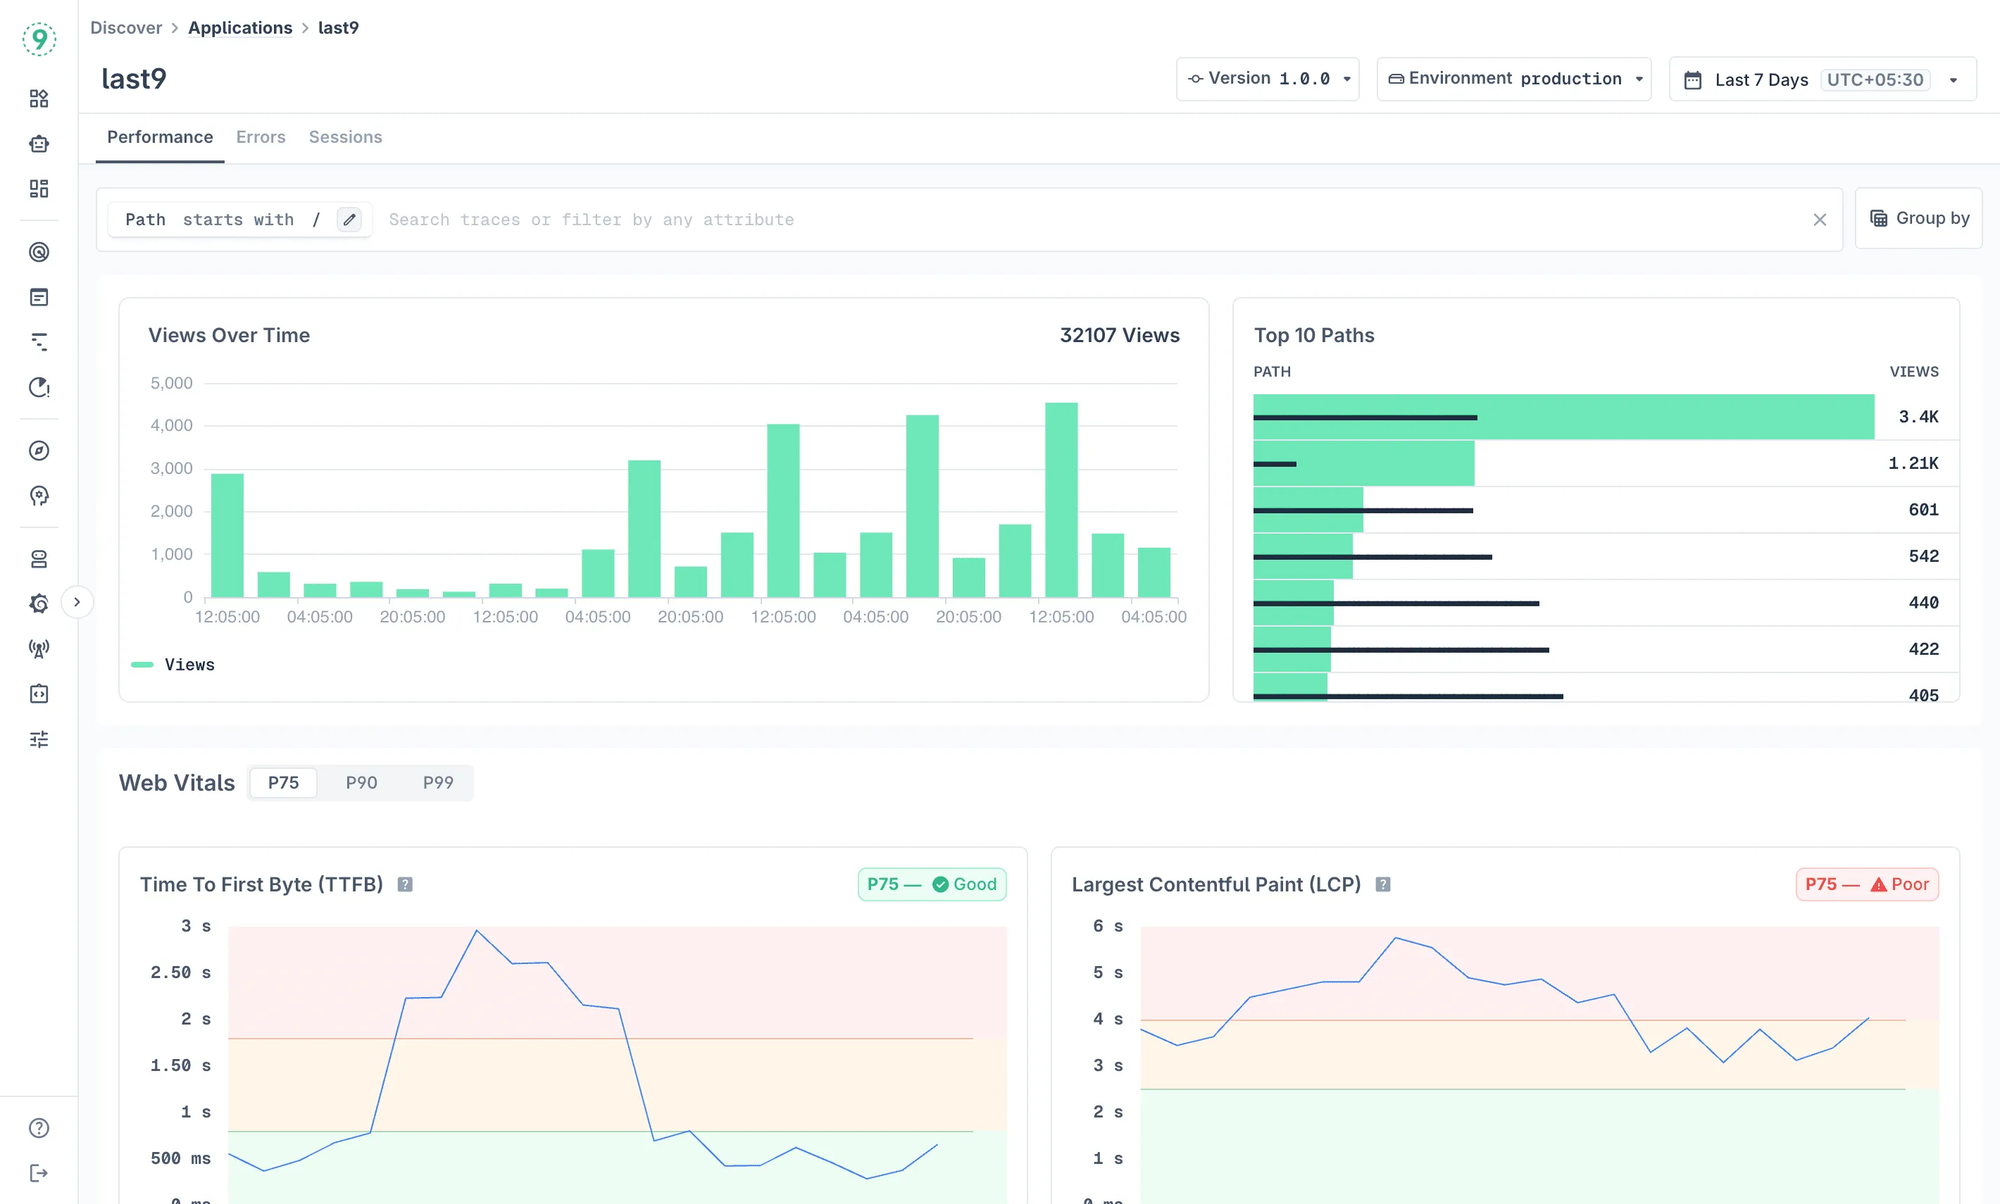Click the Group by button
The width and height of the screenshot is (2000, 1204).
1918,218
